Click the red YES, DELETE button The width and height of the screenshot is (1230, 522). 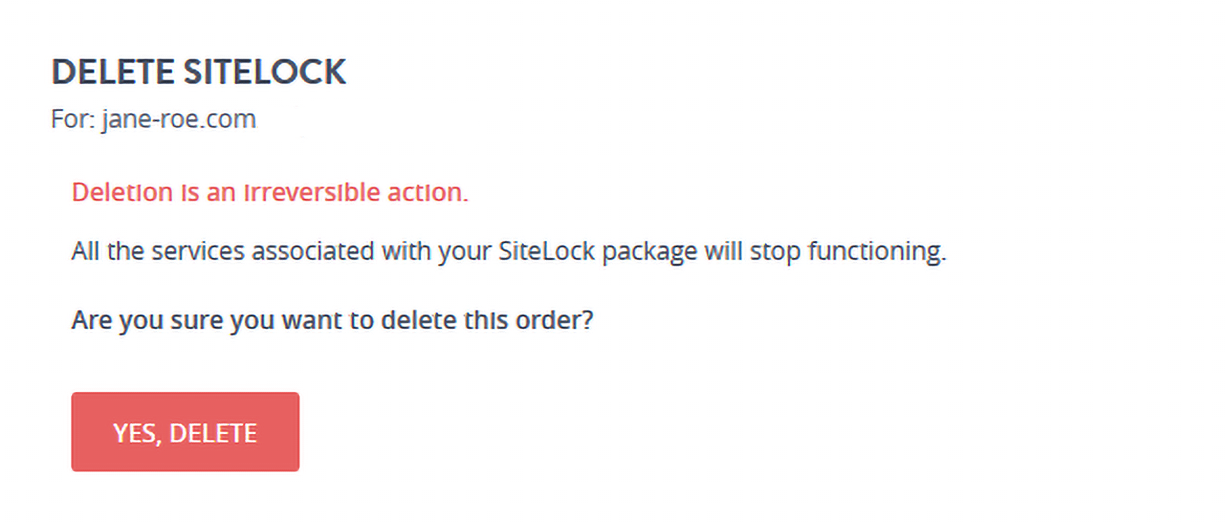click(x=185, y=432)
